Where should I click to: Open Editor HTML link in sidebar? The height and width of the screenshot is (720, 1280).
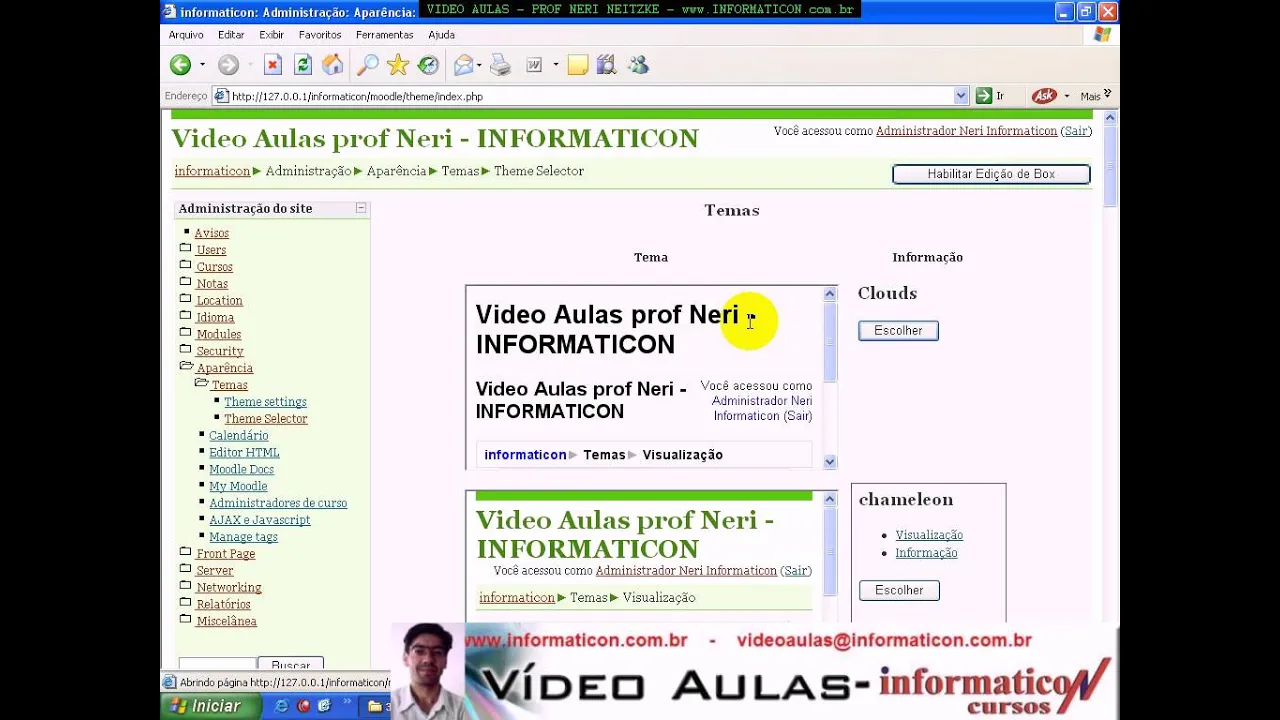tap(244, 453)
